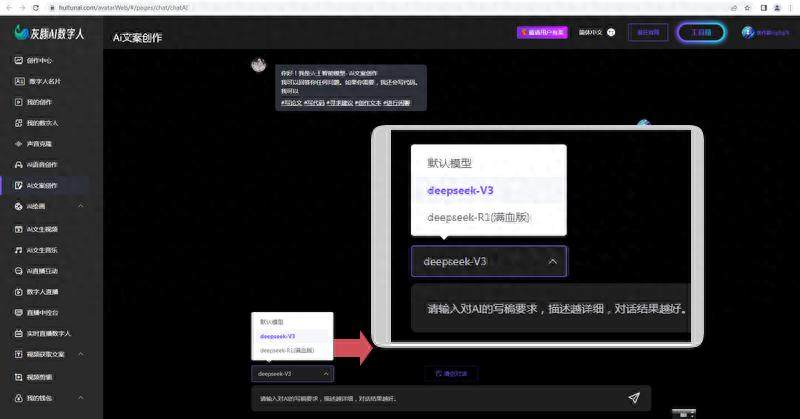The image size is (800, 419).
Task: Open 创作中心 from the sidebar
Action: tap(40, 60)
